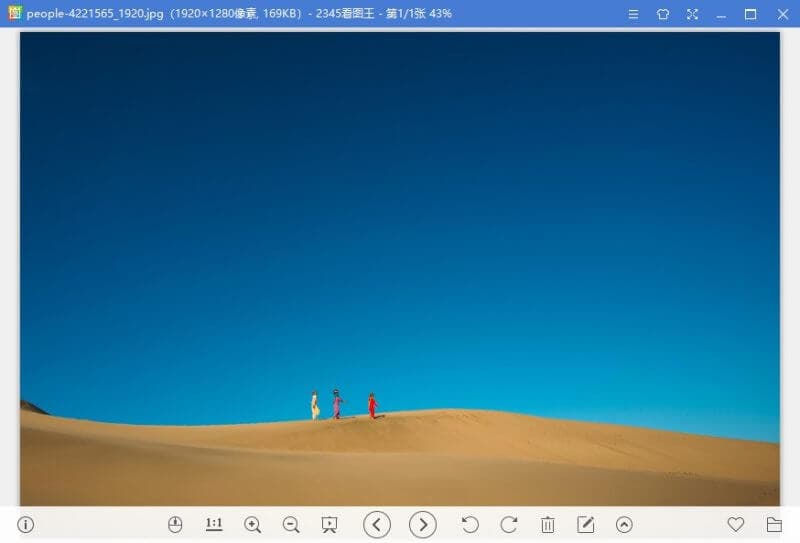The height and width of the screenshot is (543, 800).
Task: Enter full screen view mode
Action: coord(692,14)
